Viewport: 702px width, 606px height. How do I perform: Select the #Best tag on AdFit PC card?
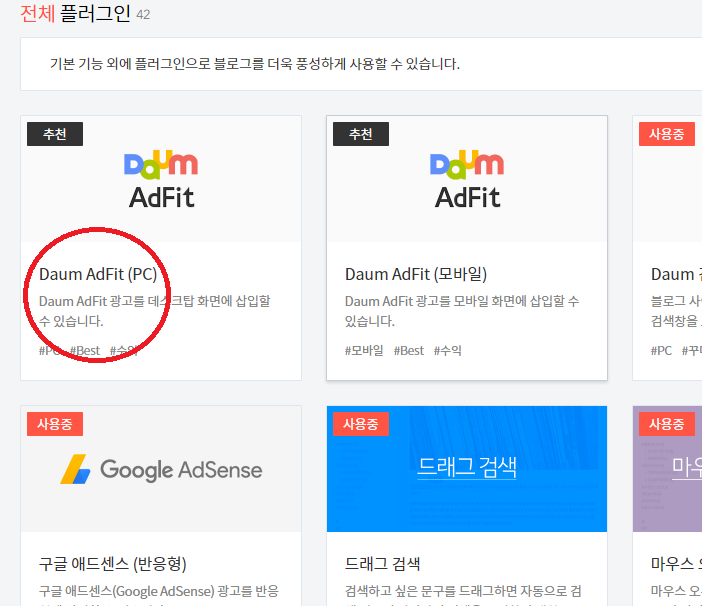tap(85, 350)
